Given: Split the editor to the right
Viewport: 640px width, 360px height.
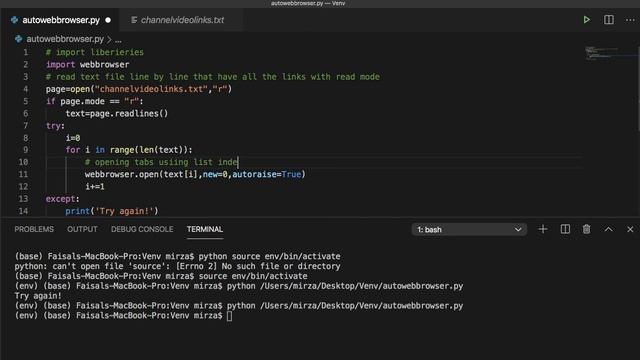Looking at the screenshot, I should [x=609, y=20].
